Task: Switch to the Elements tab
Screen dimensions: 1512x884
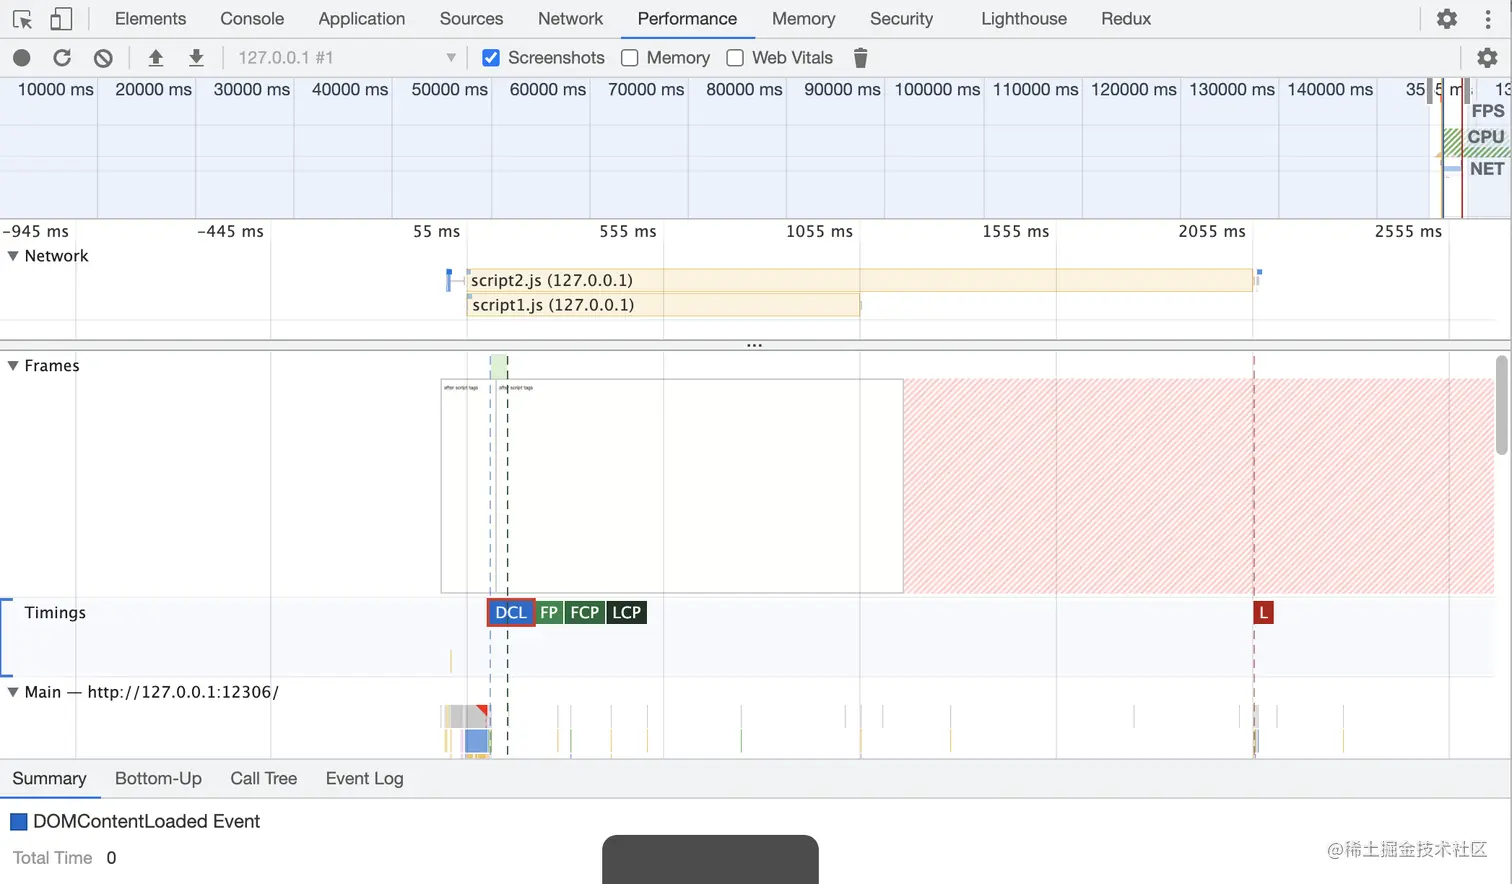Action: click(x=150, y=19)
